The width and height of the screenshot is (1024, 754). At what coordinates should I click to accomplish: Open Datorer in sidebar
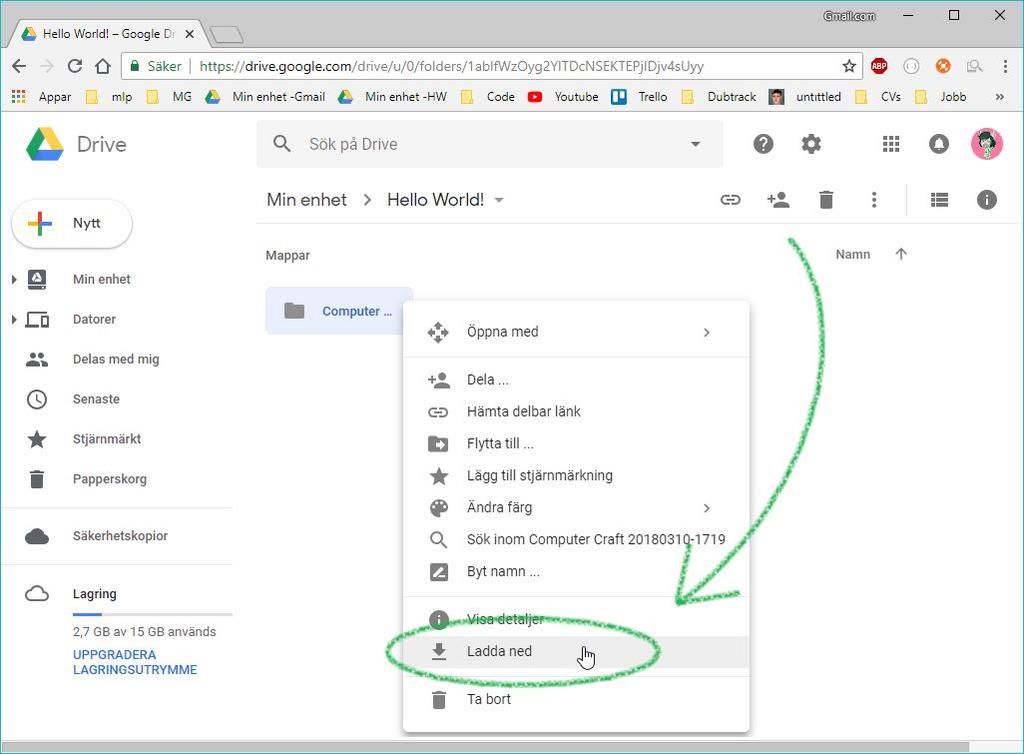[x=94, y=319]
